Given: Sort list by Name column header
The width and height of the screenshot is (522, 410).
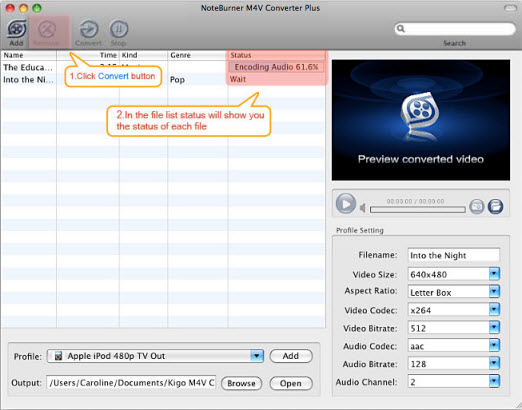Looking at the screenshot, I should click(x=29, y=55).
